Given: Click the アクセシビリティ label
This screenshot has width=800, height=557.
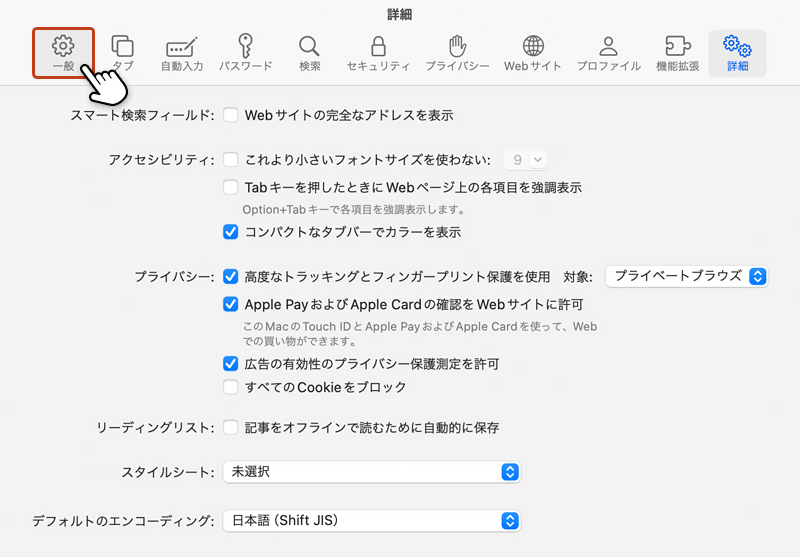Looking at the screenshot, I should click(x=162, y=160).
